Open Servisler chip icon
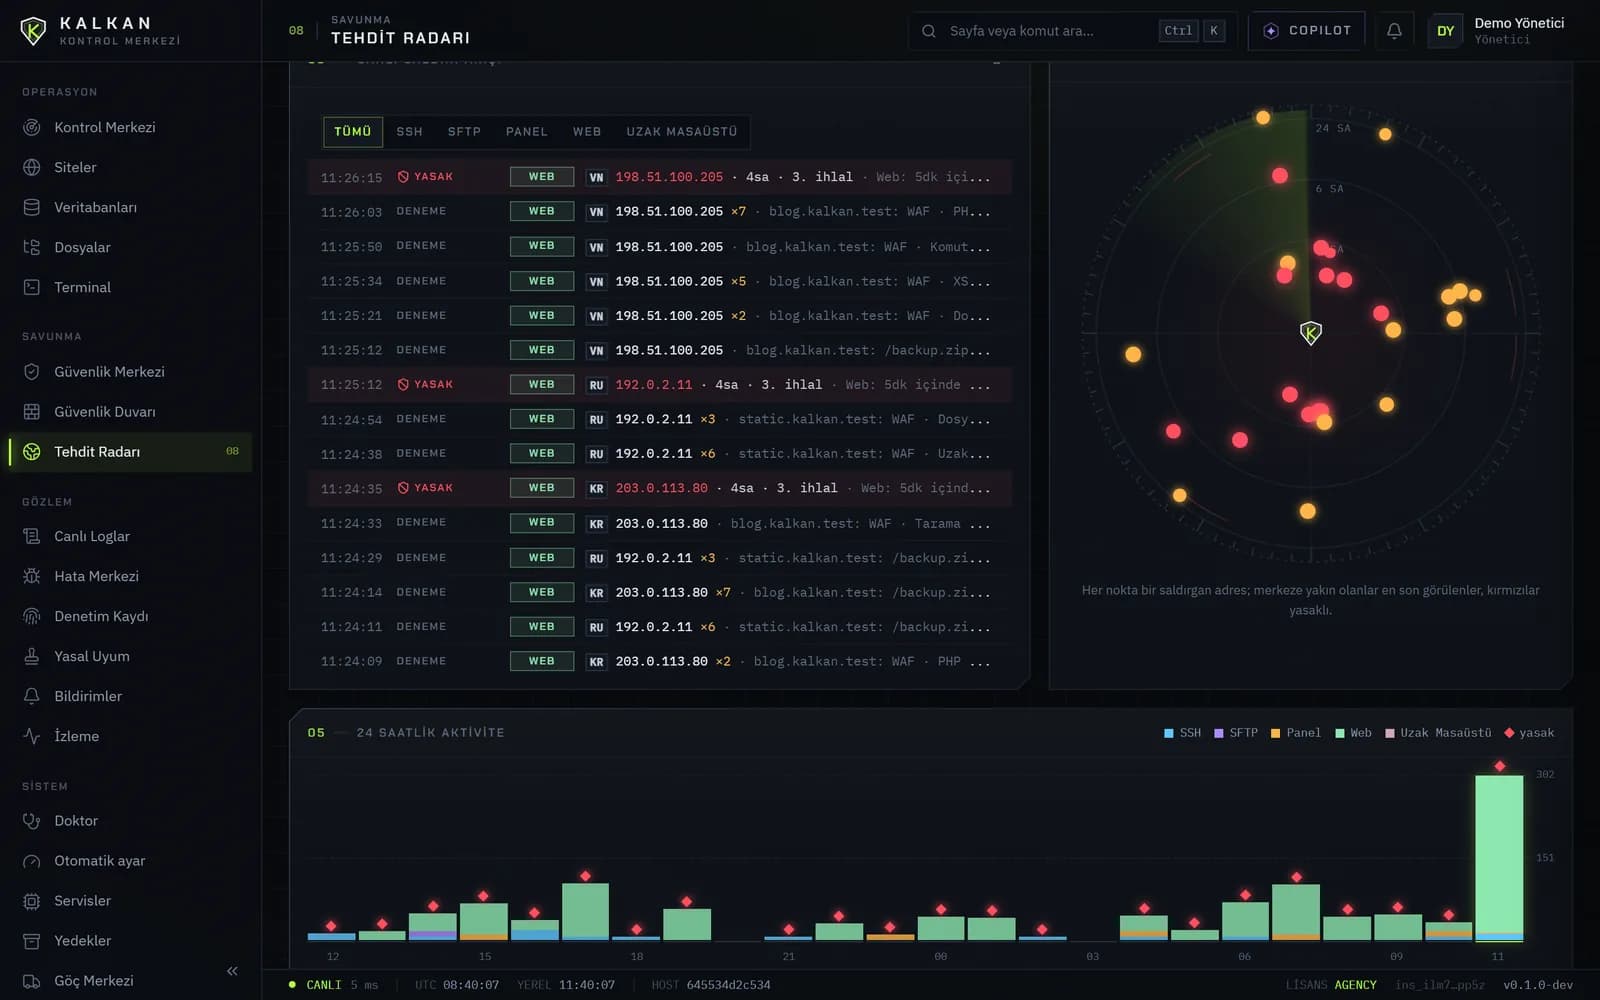The image size is (1600, 1000). pyautogui.click(x=32, y=901)
